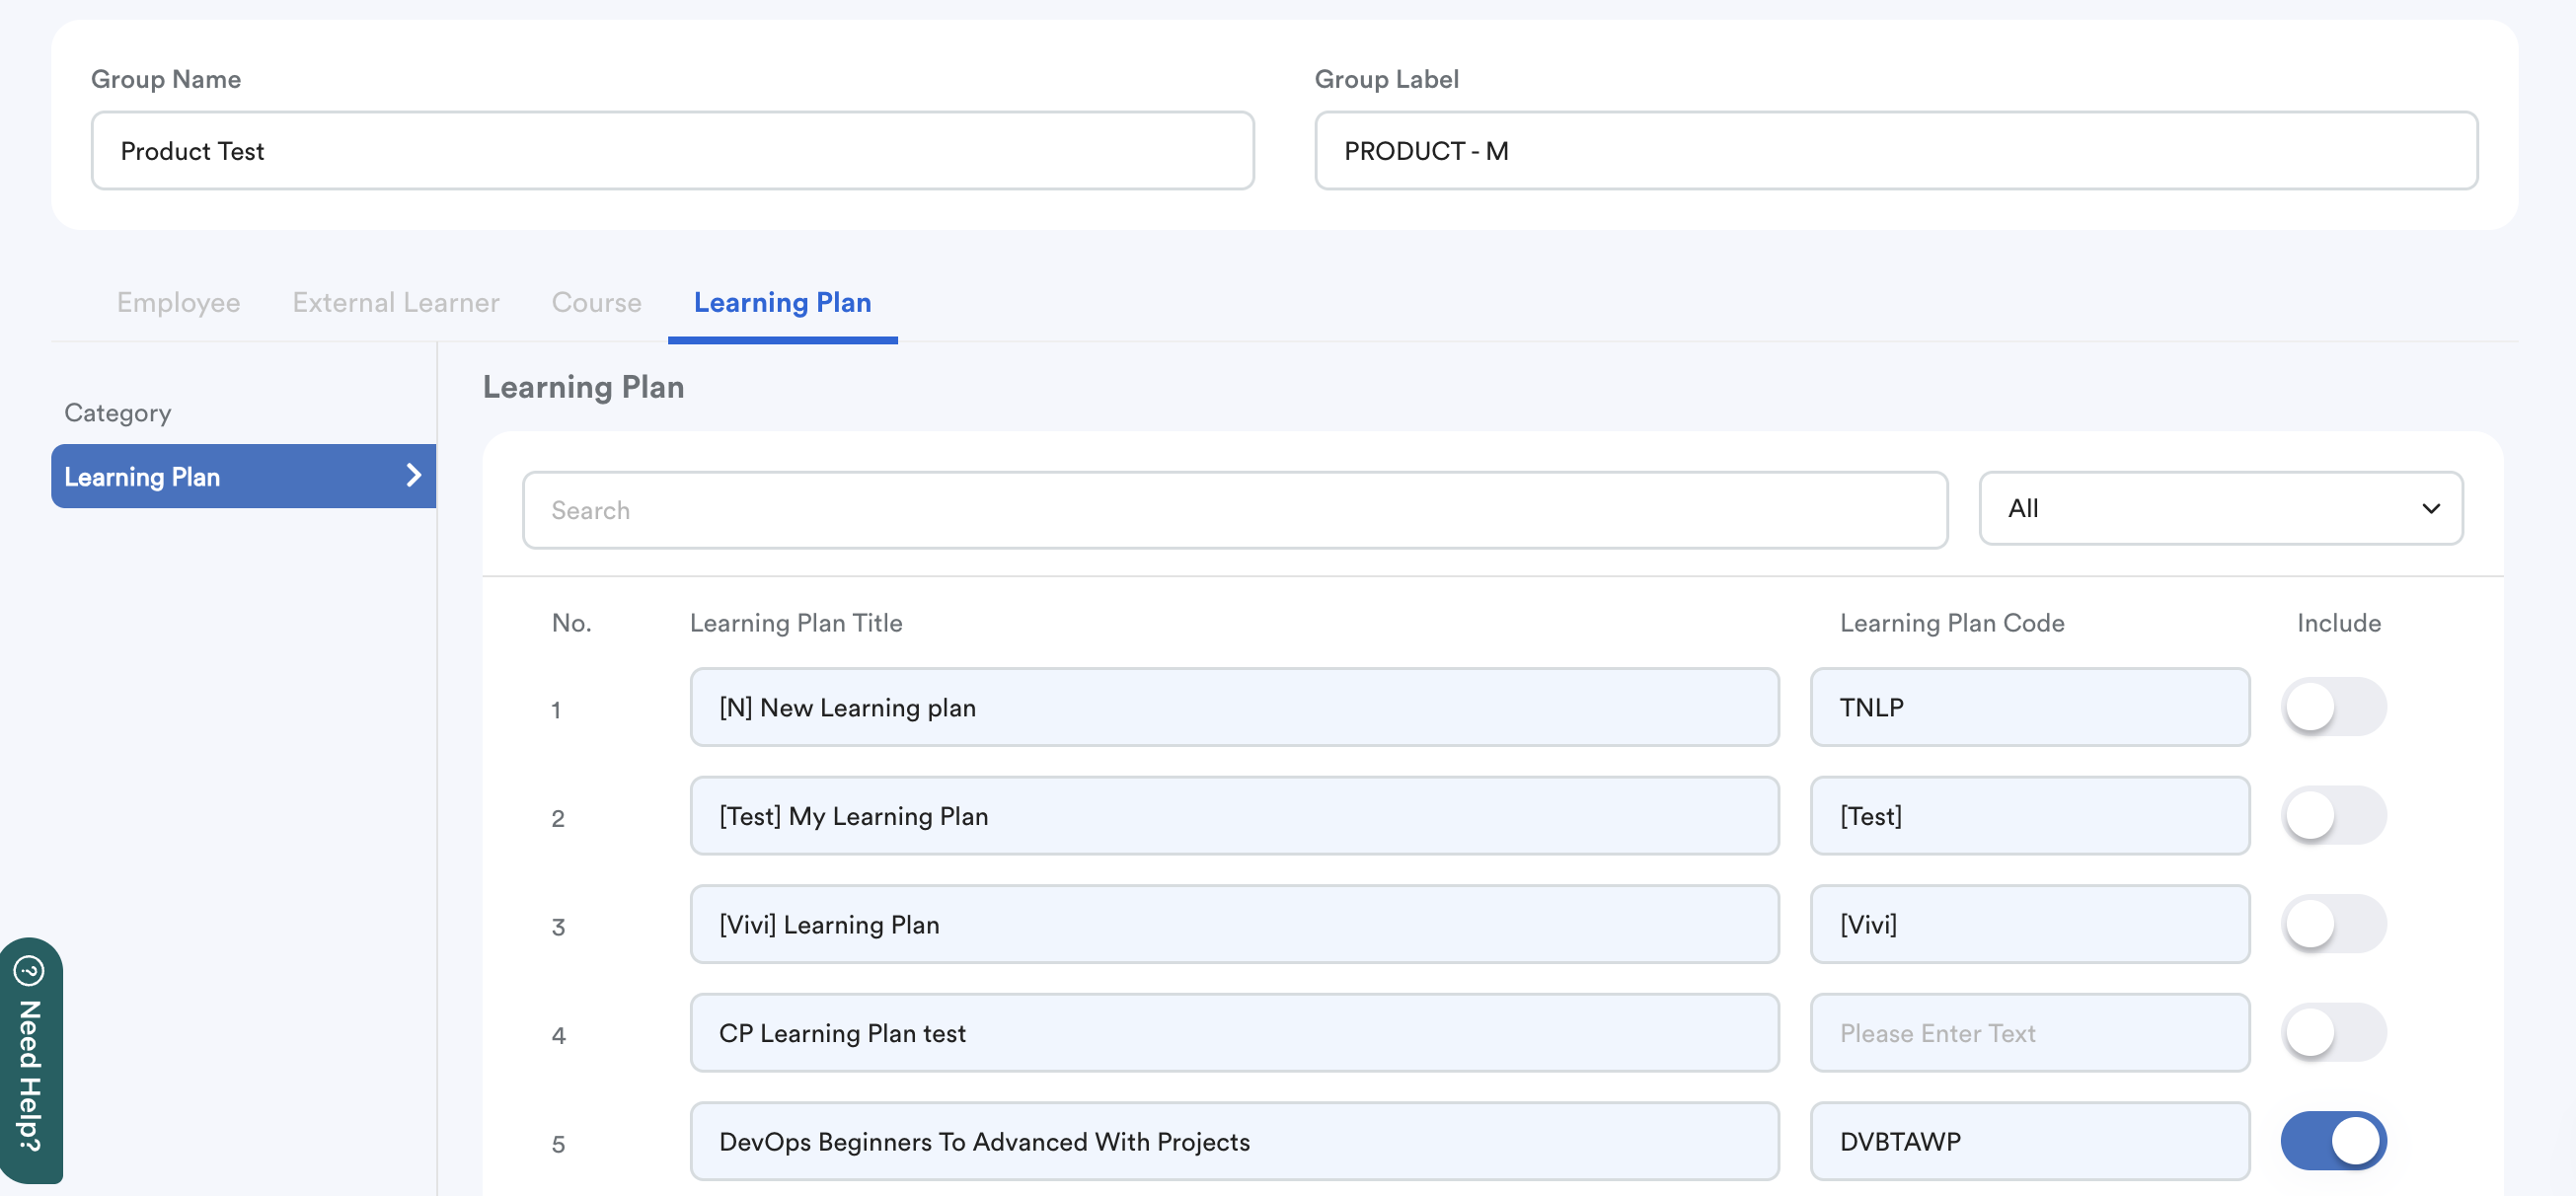The height and width of the screenshot is (1196, 2576).
Task: Switch to the Employee tab
Action: 178,302
